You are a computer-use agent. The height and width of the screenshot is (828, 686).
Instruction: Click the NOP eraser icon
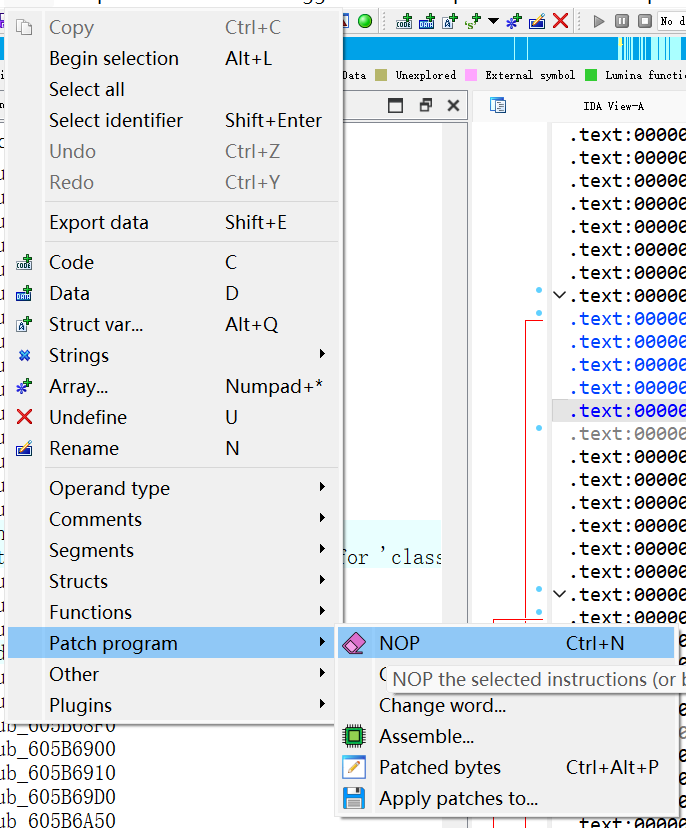354,643
